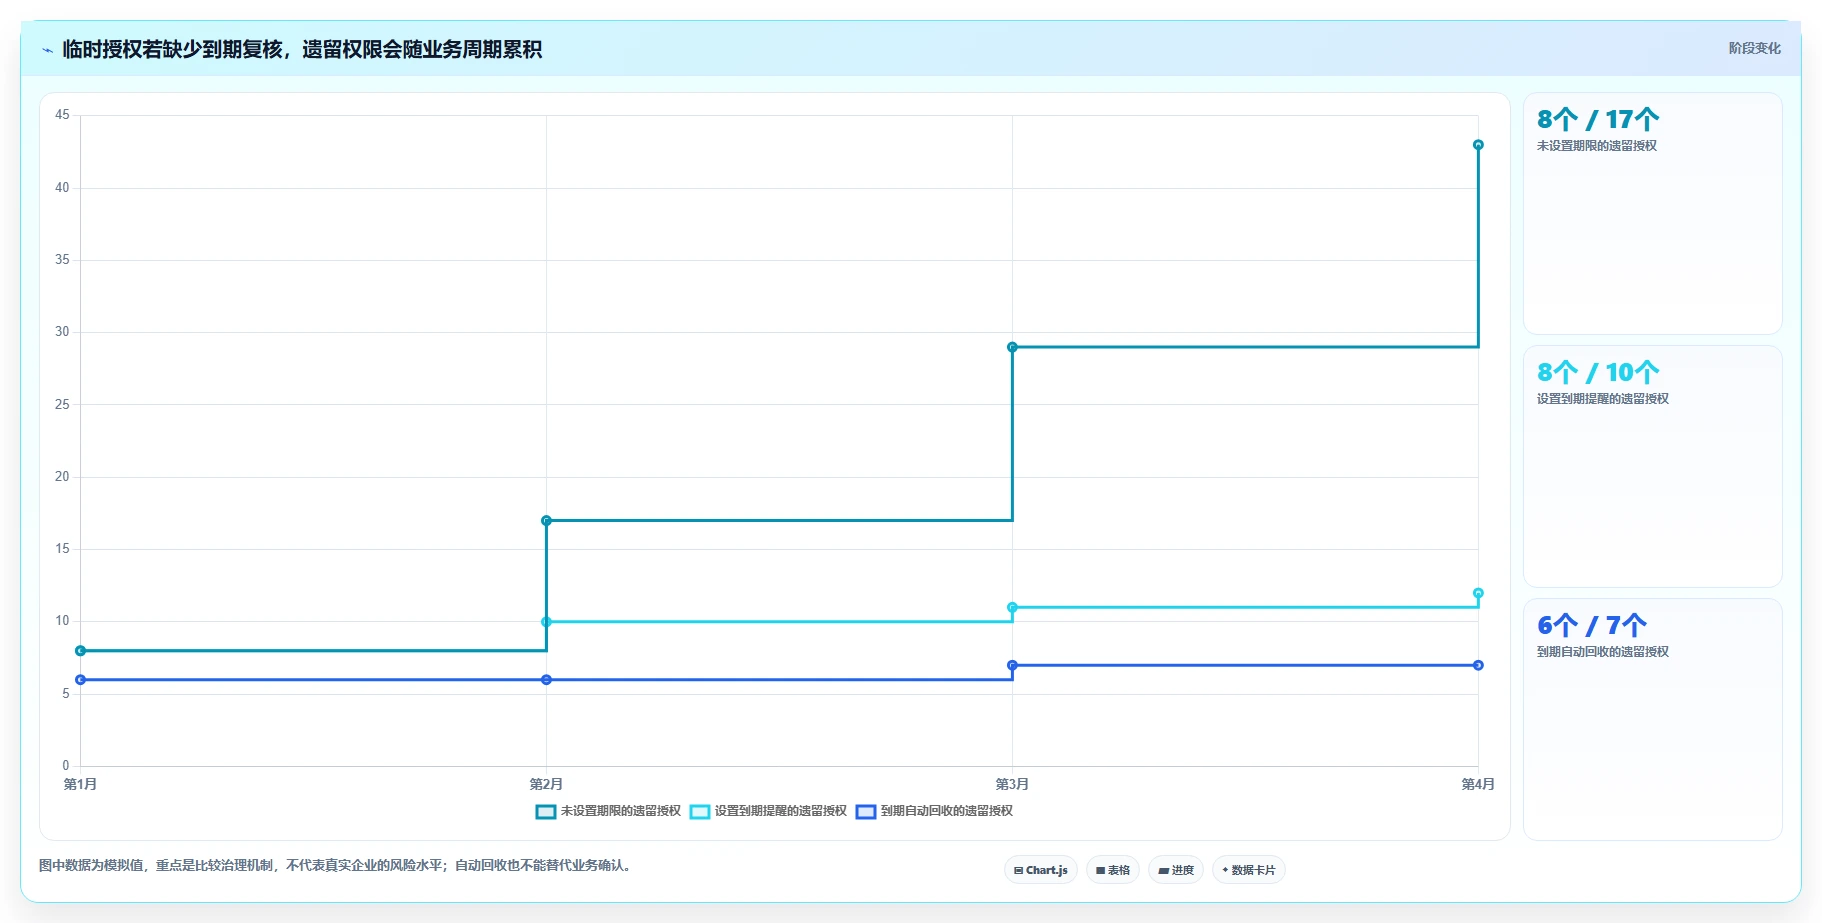Select the teal data point at 17 in 第2月

pos(546,520)
